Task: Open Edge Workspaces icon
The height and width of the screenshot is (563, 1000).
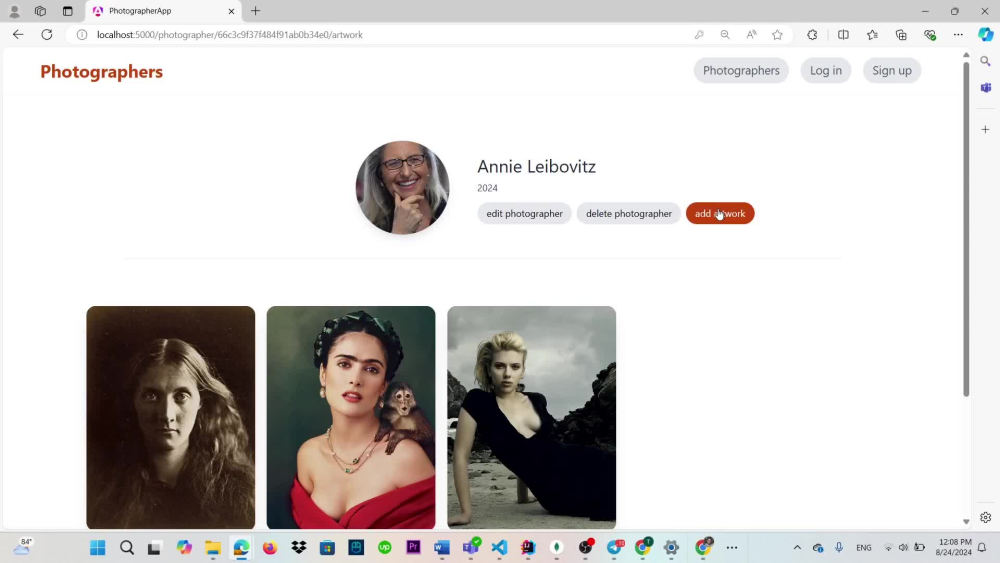Action: (40, 11)
